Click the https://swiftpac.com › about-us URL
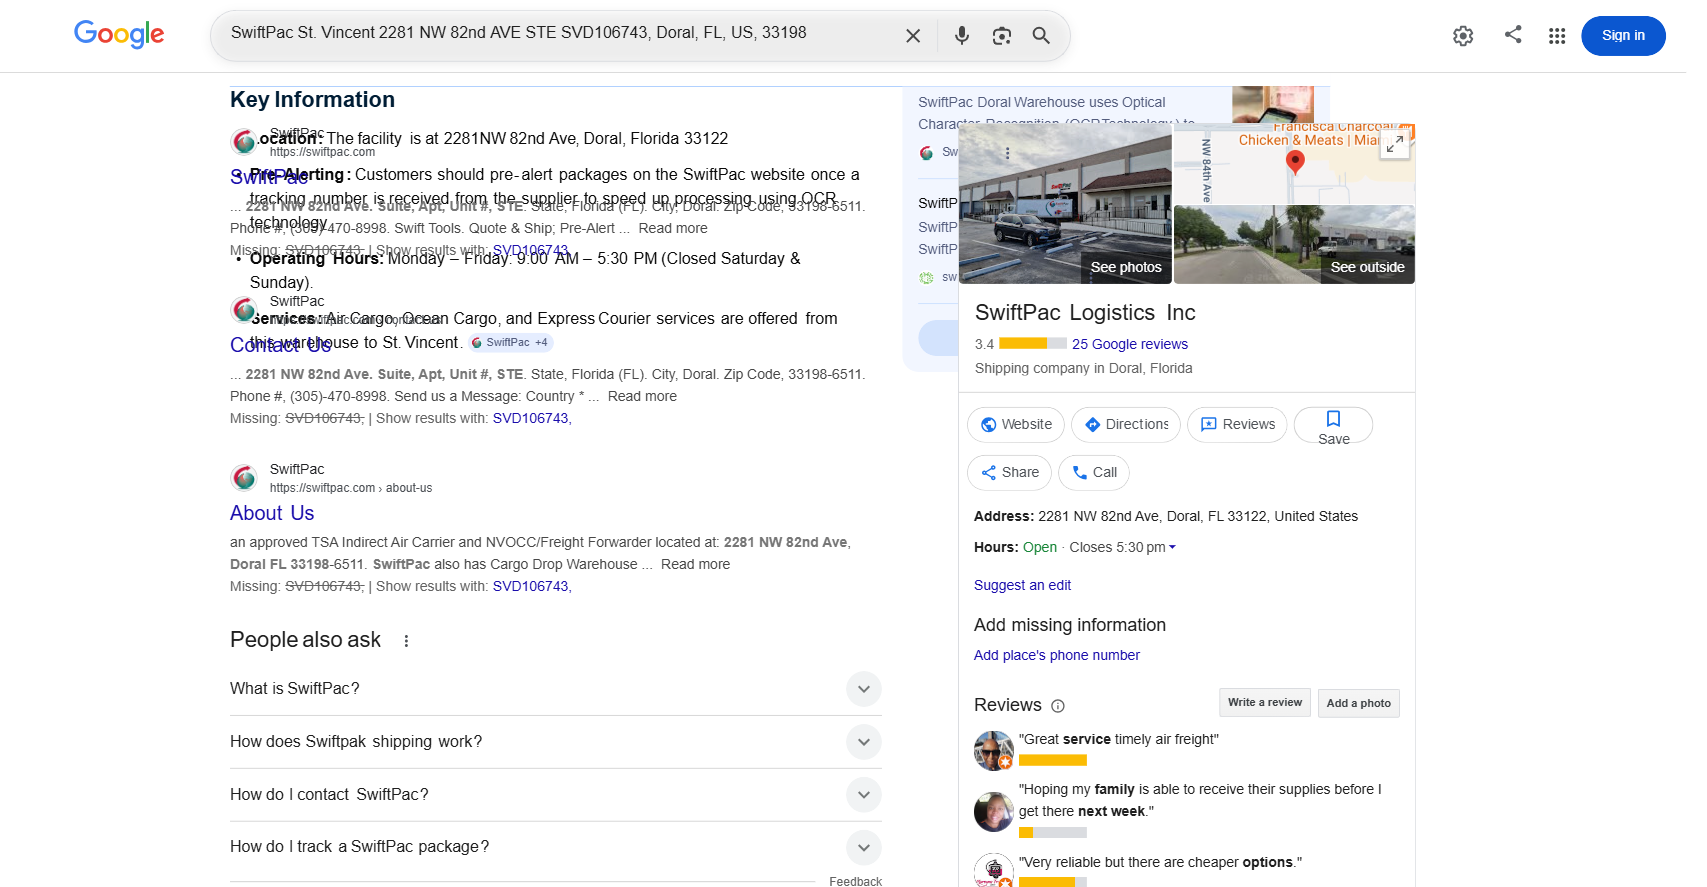1707x887 pixels. pos(351,488)
